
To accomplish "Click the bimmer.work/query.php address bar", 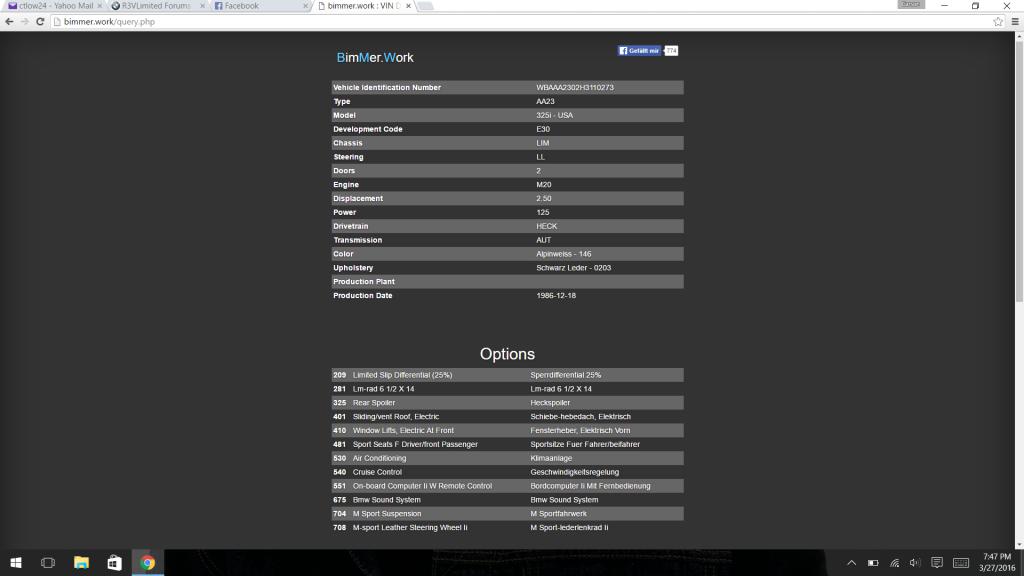I will point(522,22).
